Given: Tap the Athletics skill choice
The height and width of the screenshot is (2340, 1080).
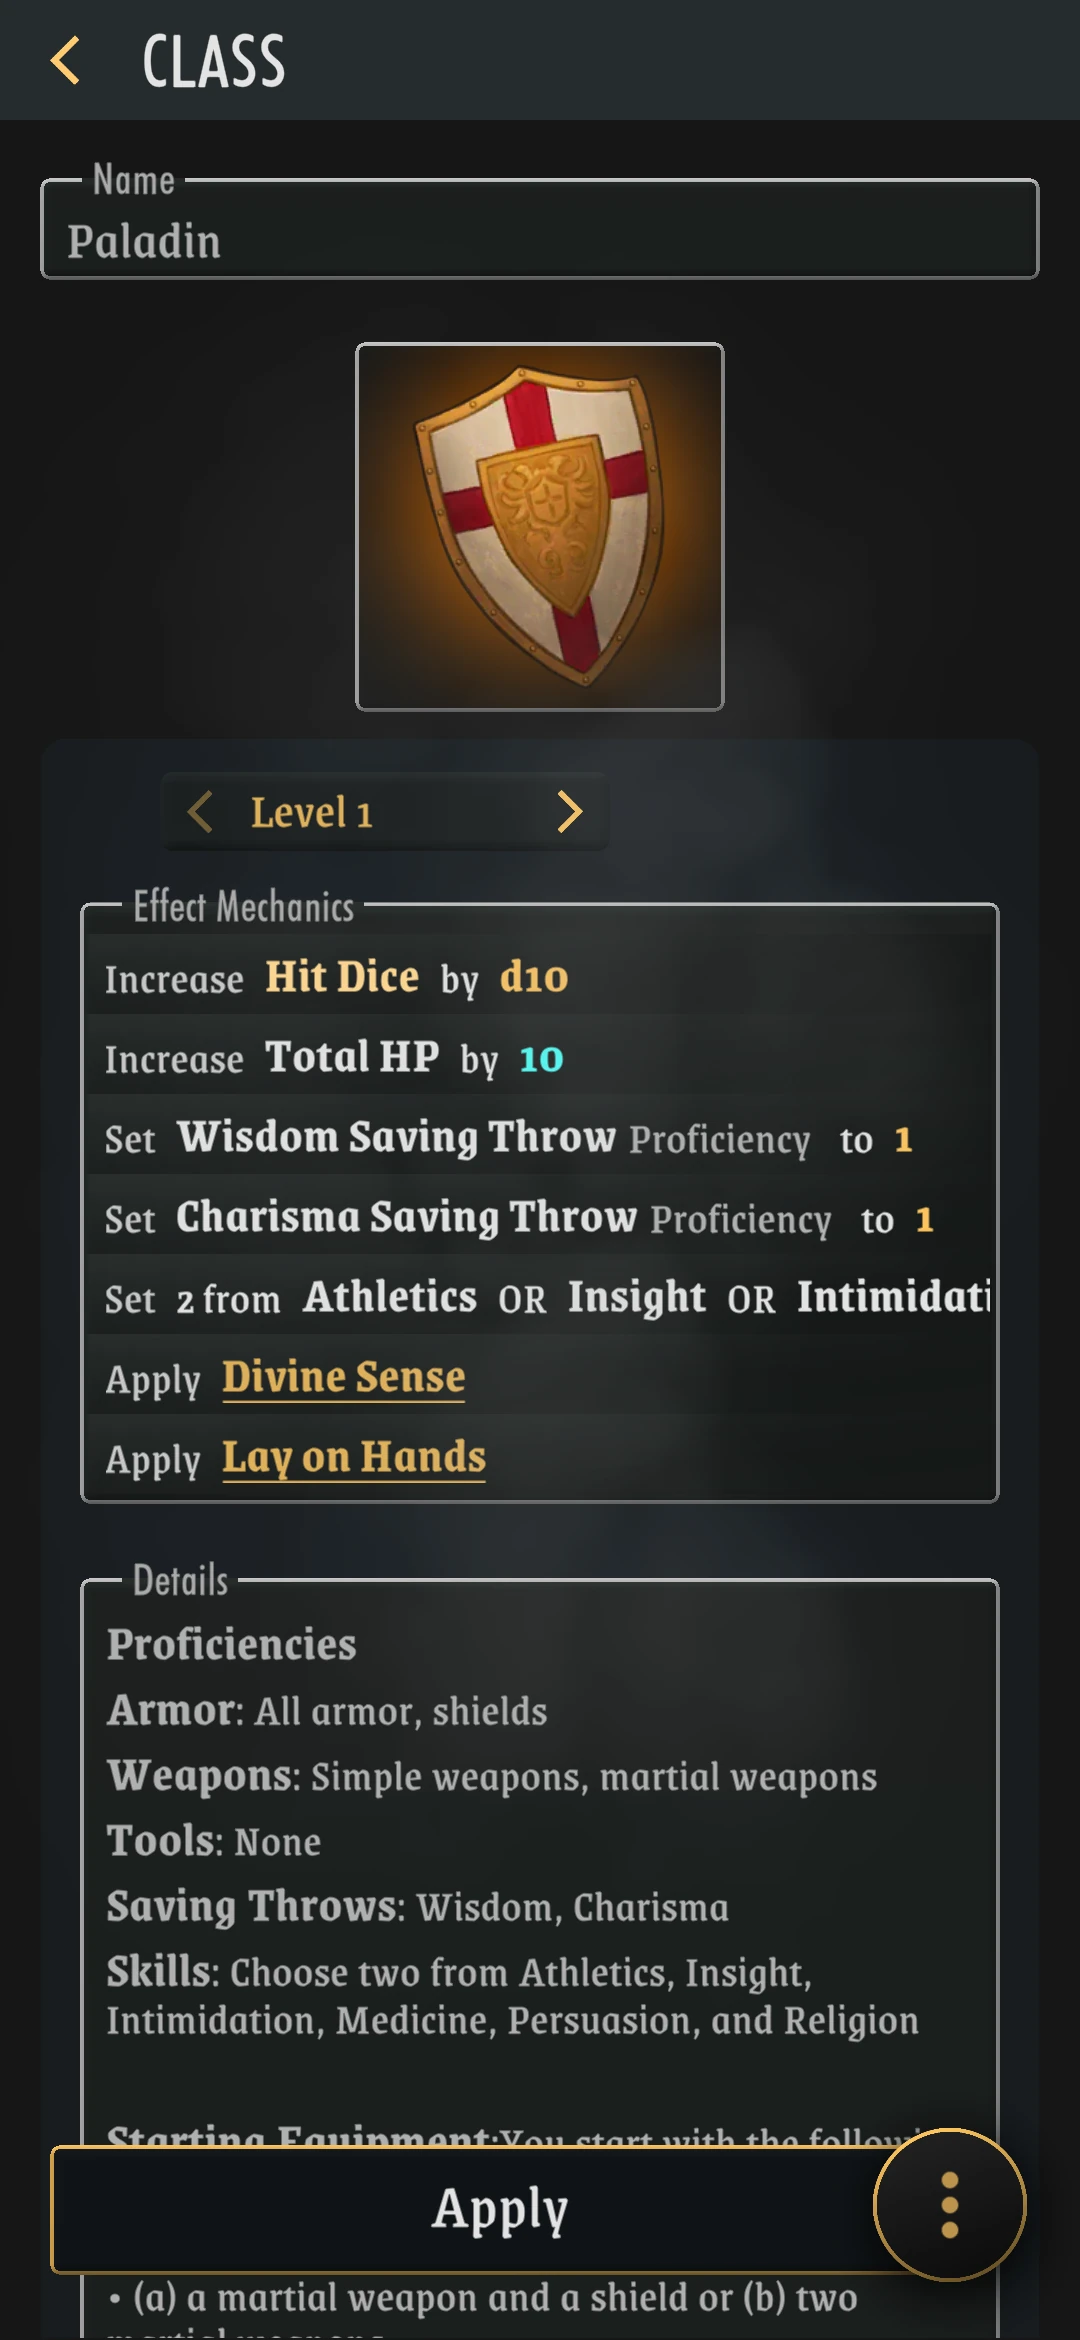Looking at the screenshot, I should click(390, 1297).
